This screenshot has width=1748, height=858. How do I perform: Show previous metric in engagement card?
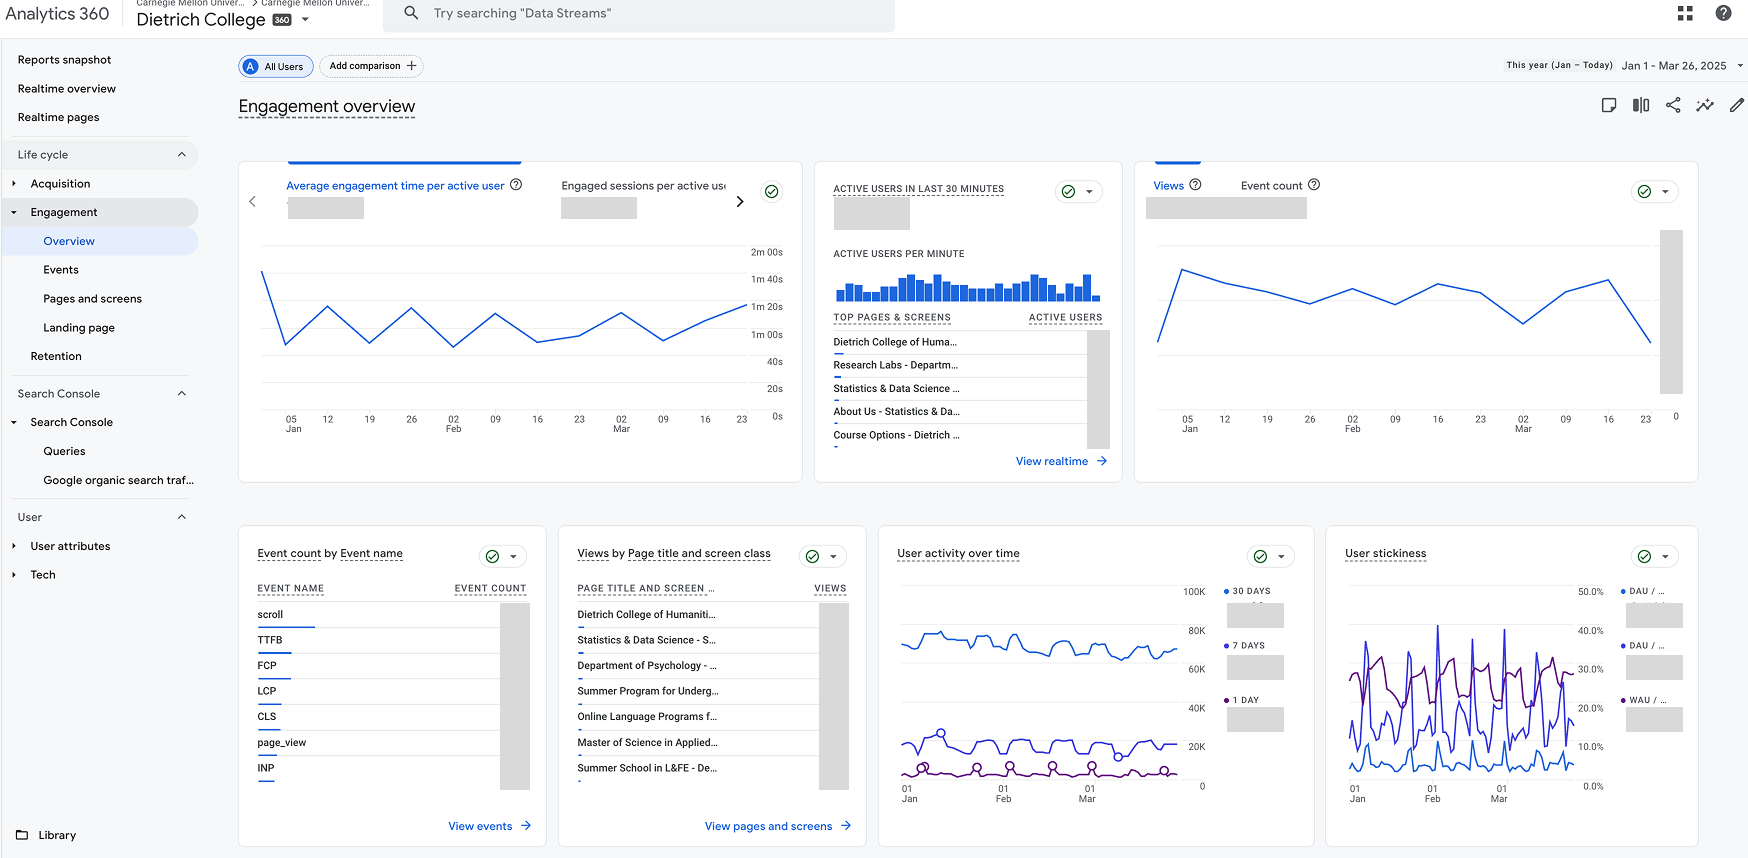253,201
